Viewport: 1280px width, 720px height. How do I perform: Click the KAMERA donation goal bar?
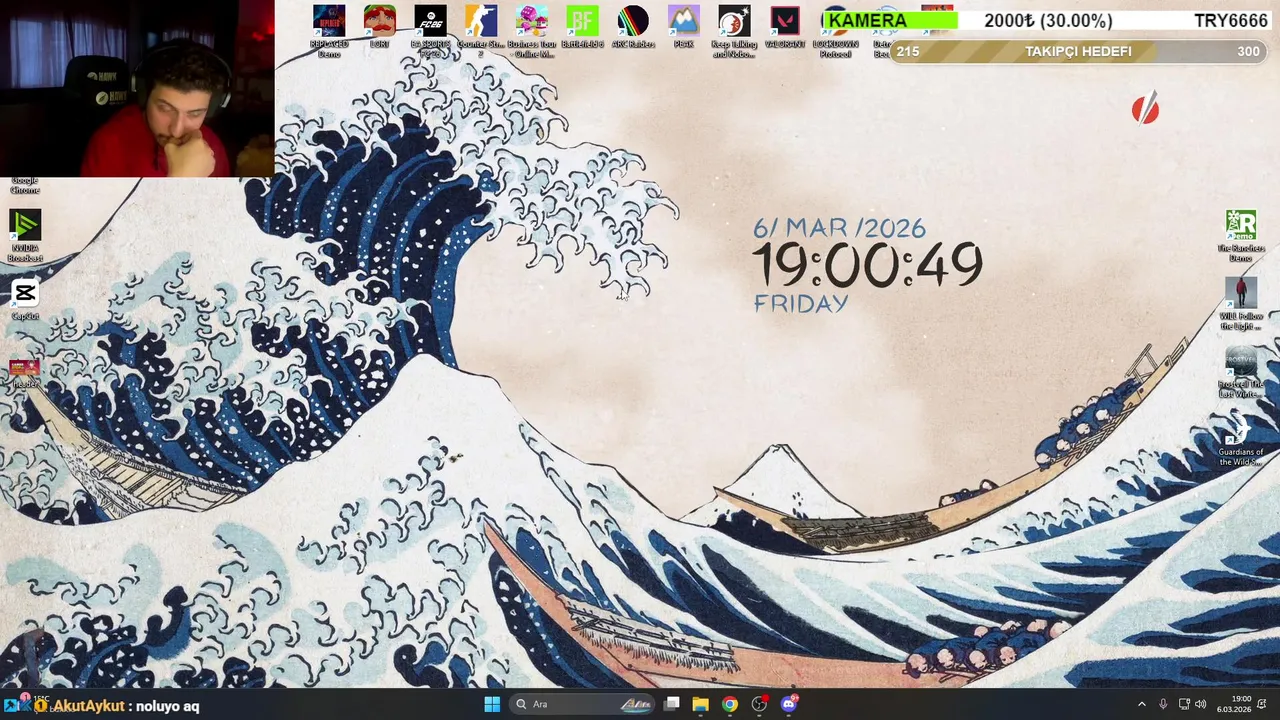tap(1047, 20)
